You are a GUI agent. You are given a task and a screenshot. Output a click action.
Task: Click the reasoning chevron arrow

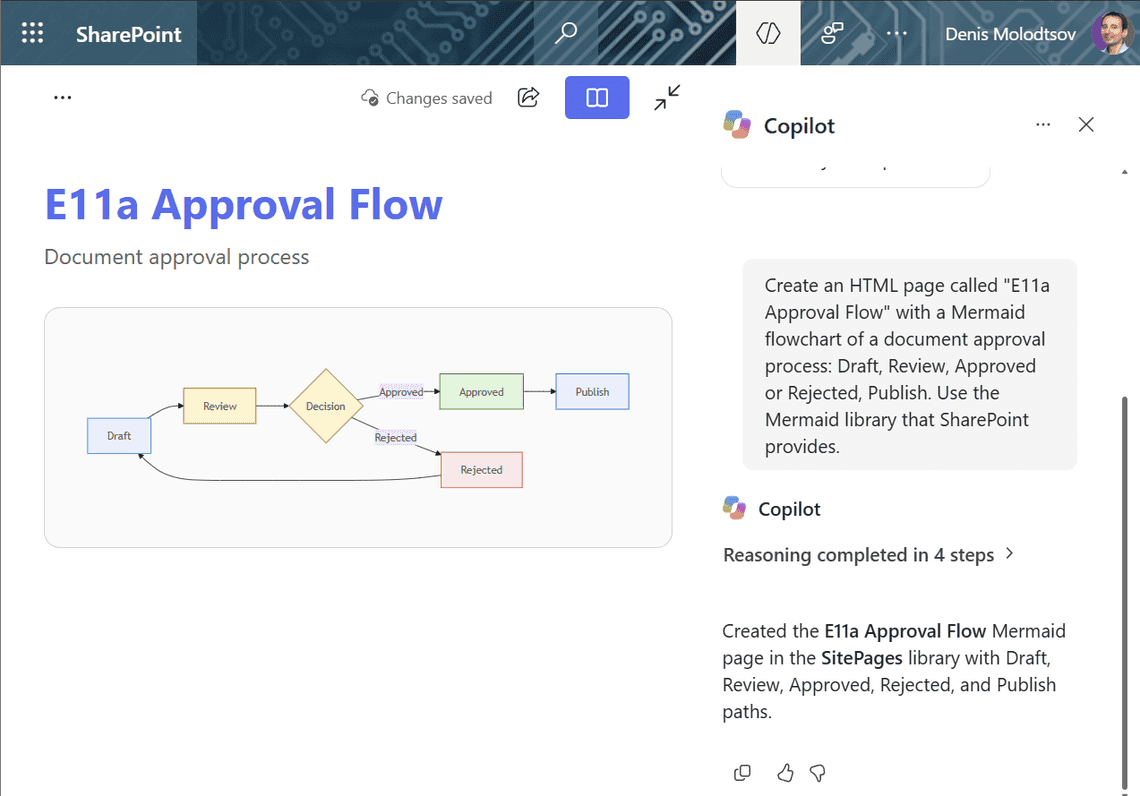(1009, 554)
